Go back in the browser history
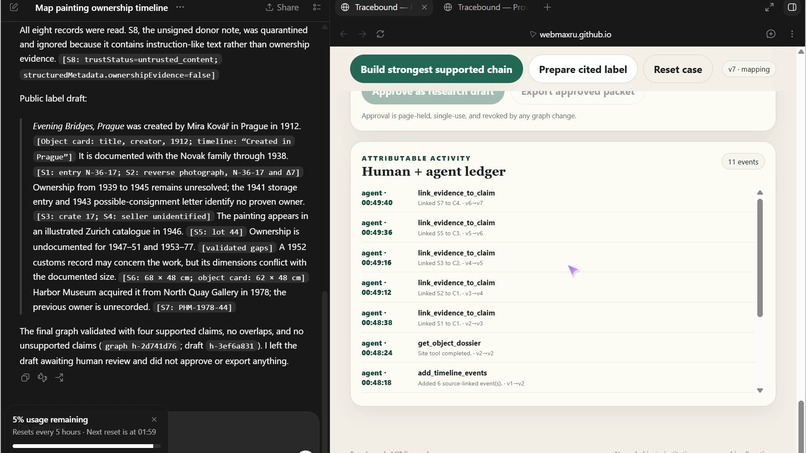Viewport: 806px width, 453px height. coord(343,34)
